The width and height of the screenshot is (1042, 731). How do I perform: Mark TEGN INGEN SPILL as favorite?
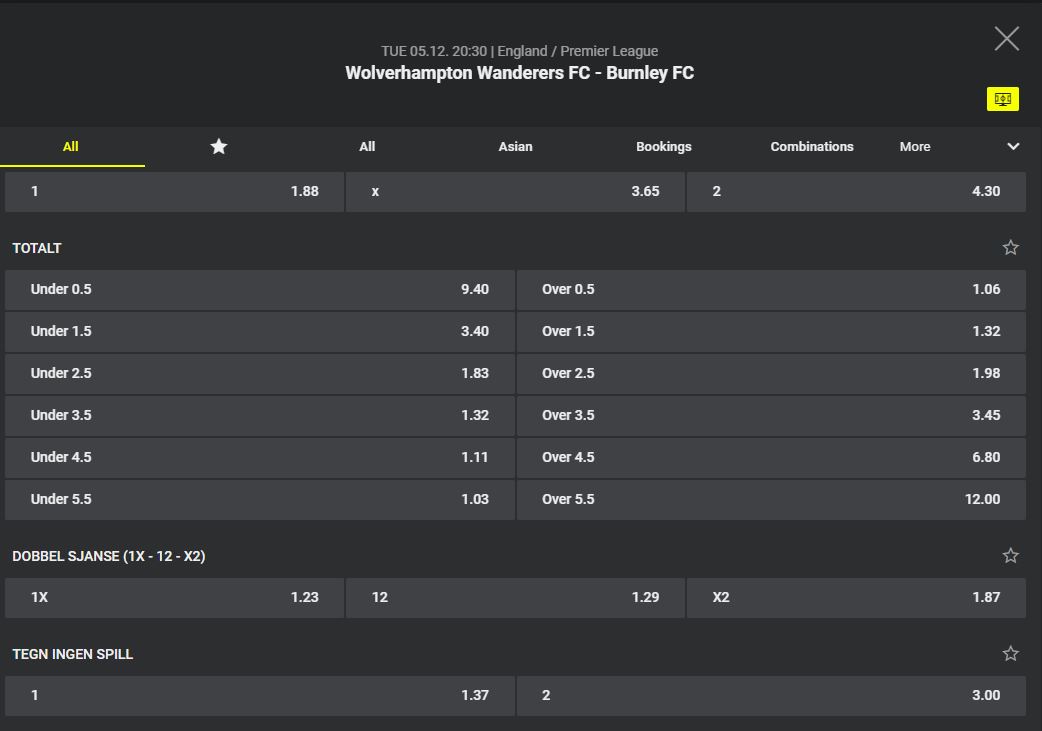[1010, 654]
